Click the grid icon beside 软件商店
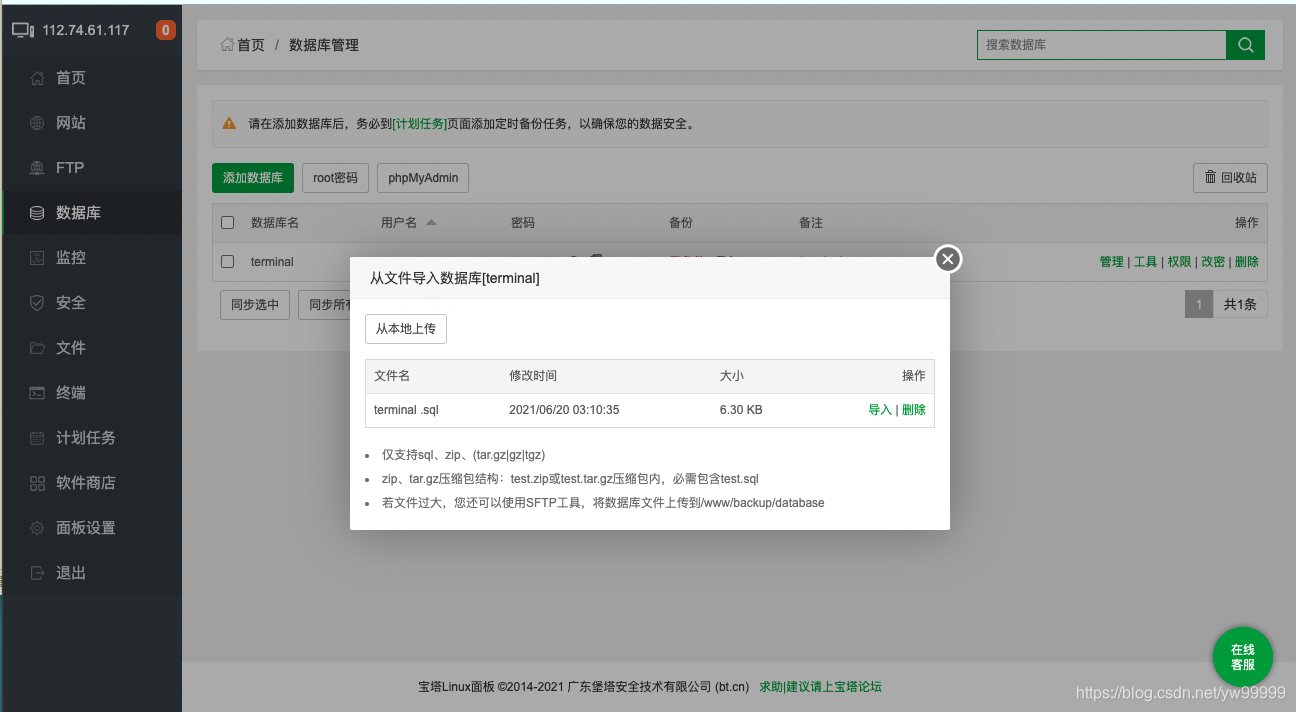 [x=38, y=483]
